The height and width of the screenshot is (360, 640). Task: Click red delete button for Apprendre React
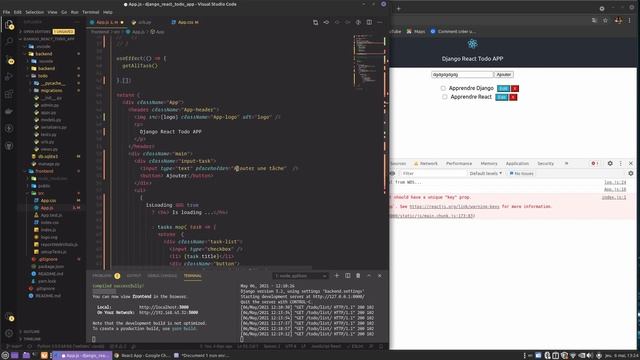click(x=513, y=97)
